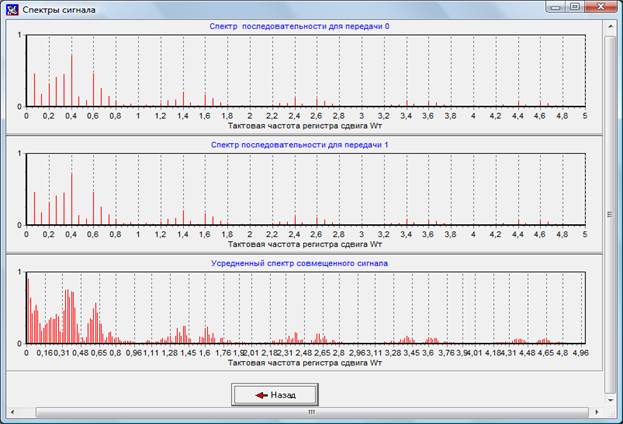Viewport: 623px width, 424px height.
Task: Click the horizontal scrollbar left arrow
Action: click(x=11, y=411)
